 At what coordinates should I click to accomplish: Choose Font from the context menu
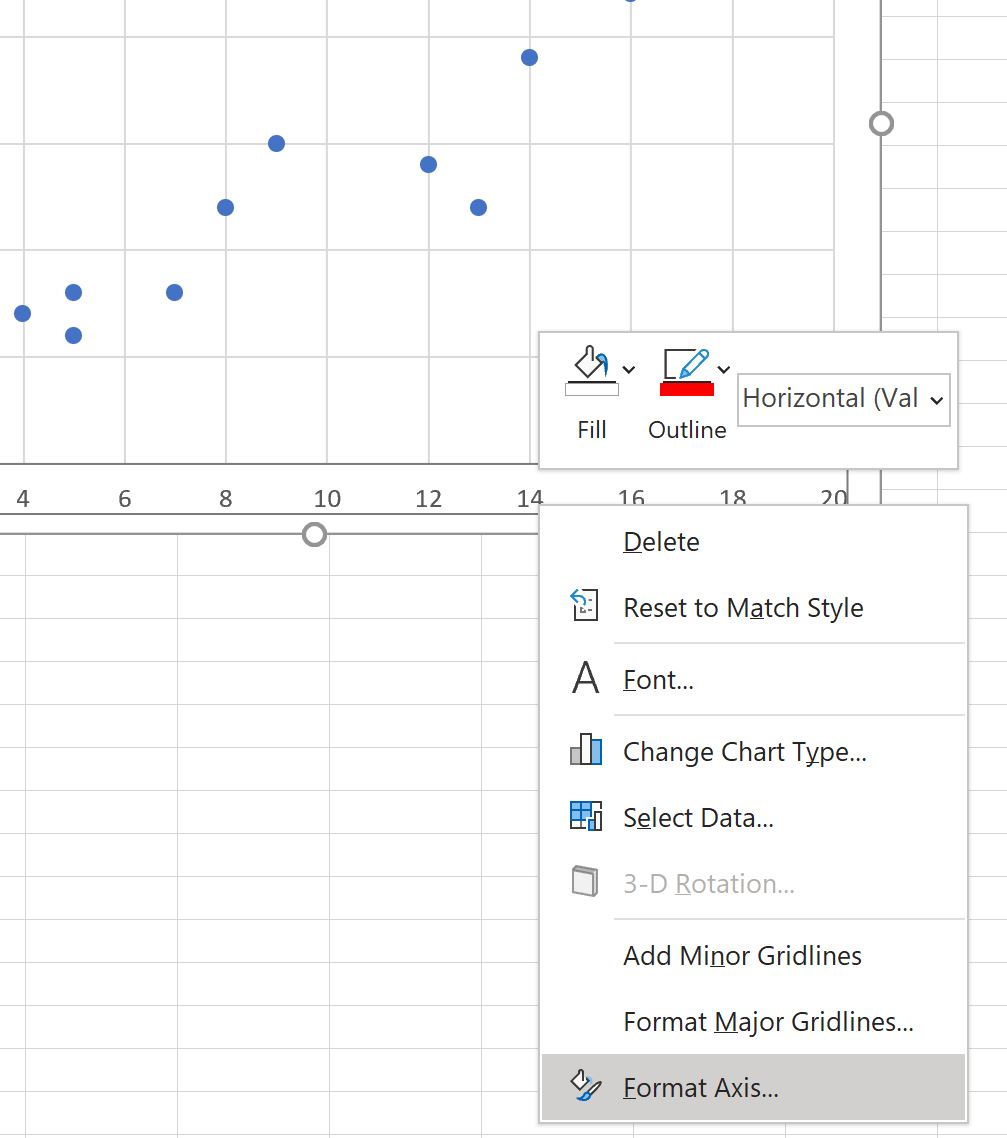658,679
